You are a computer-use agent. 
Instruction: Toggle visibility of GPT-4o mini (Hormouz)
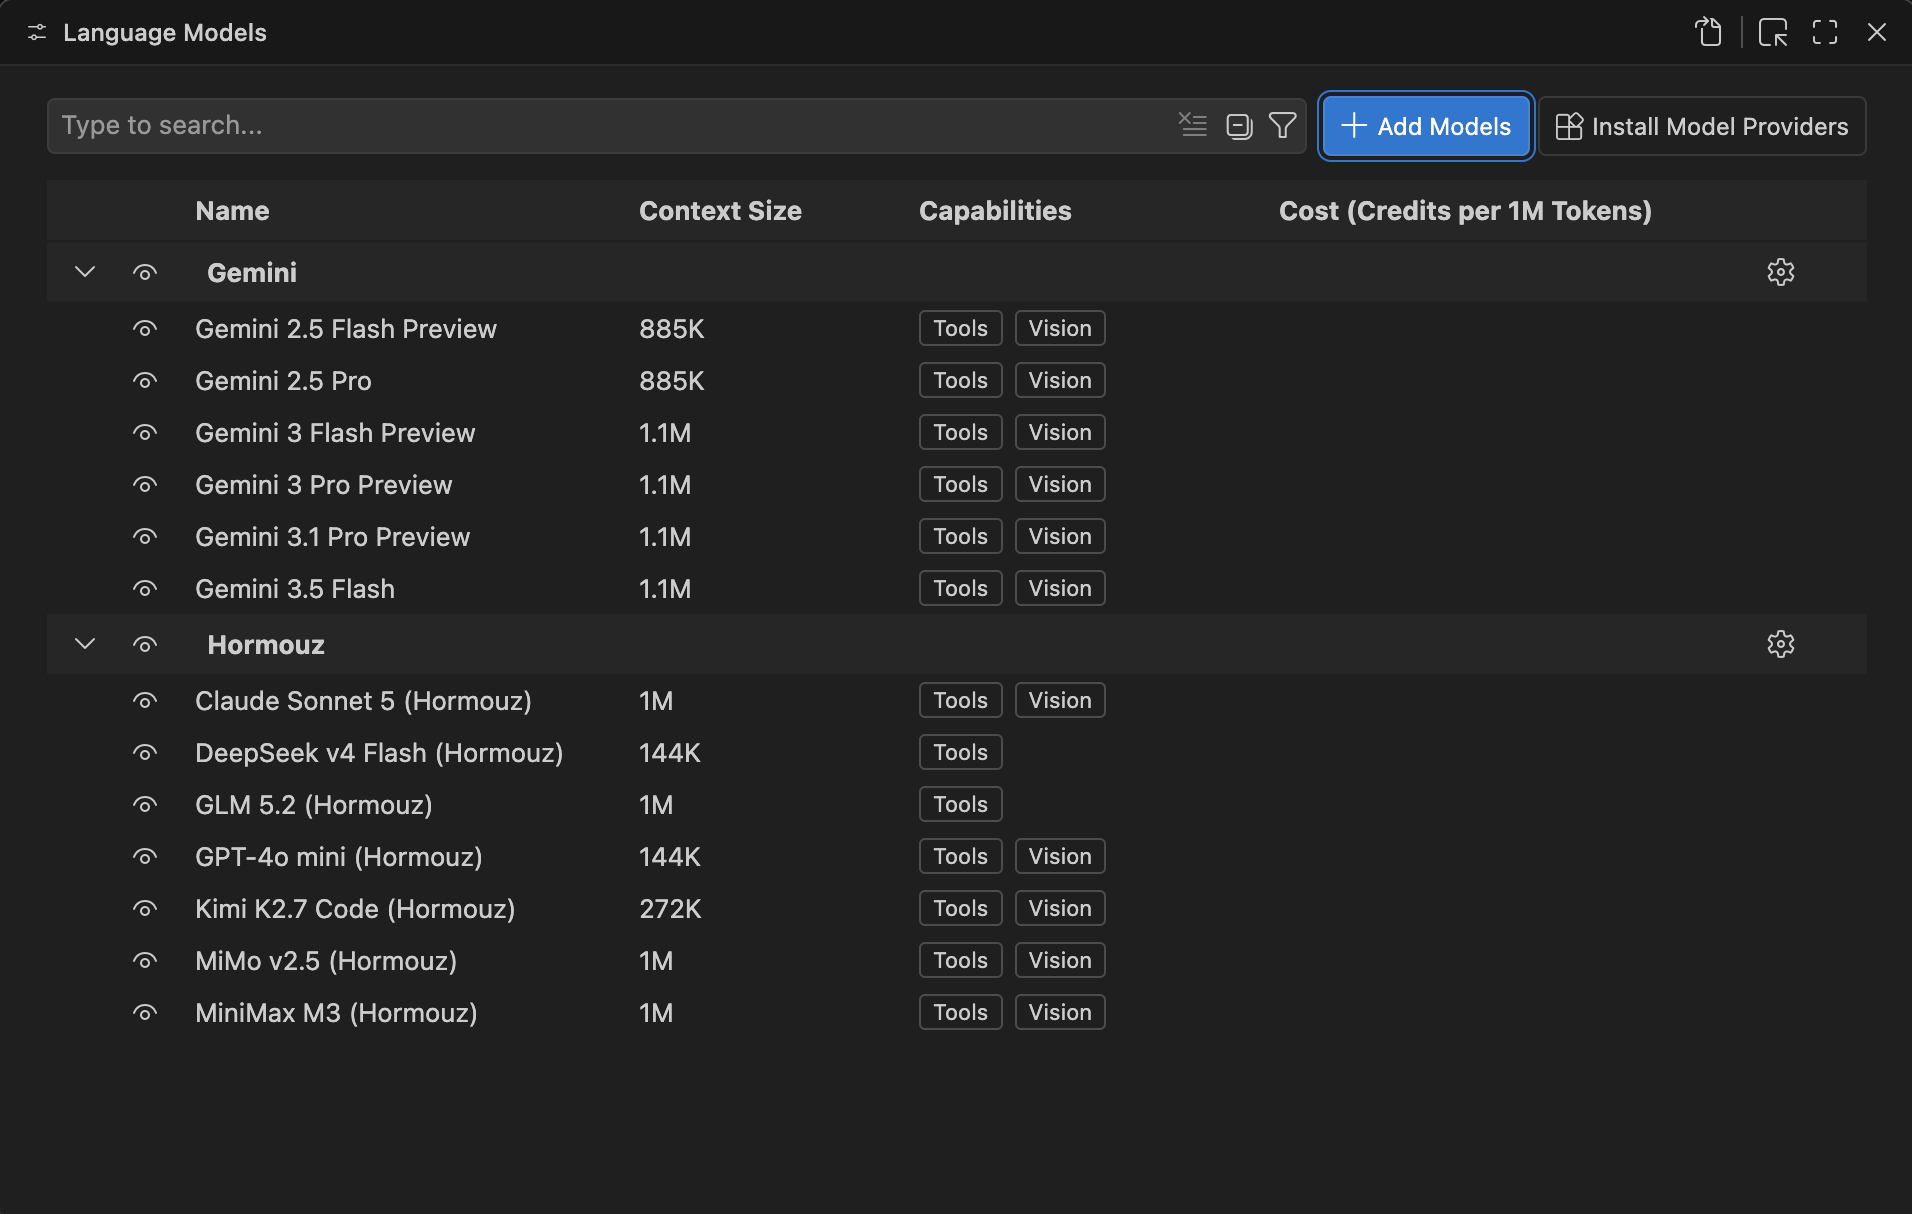click(x=145, y=856)
